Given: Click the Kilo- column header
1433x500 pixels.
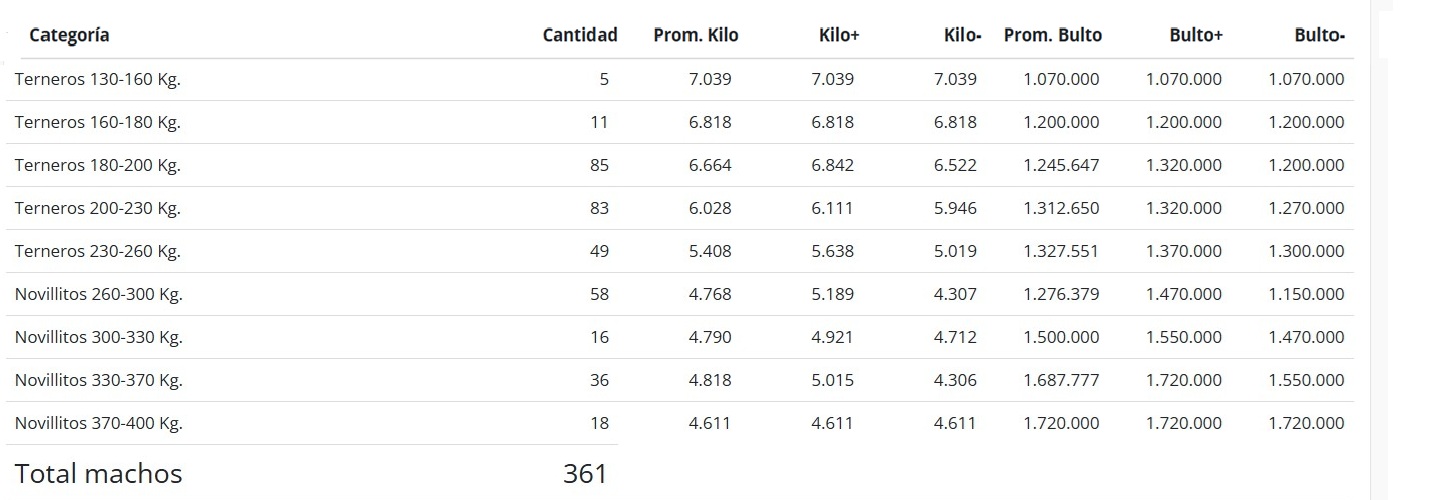Looking at the screenshot, I should pyautogui.click(x=962, y=35).
